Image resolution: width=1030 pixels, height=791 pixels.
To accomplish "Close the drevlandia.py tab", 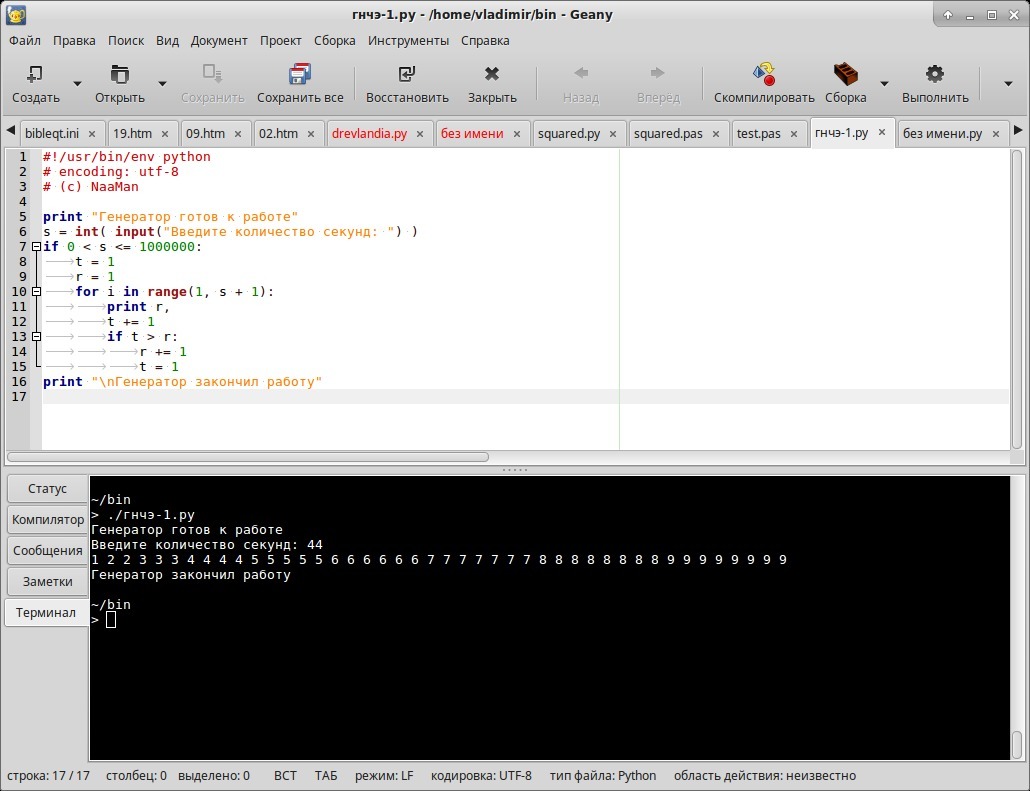I will pos(420,134).
